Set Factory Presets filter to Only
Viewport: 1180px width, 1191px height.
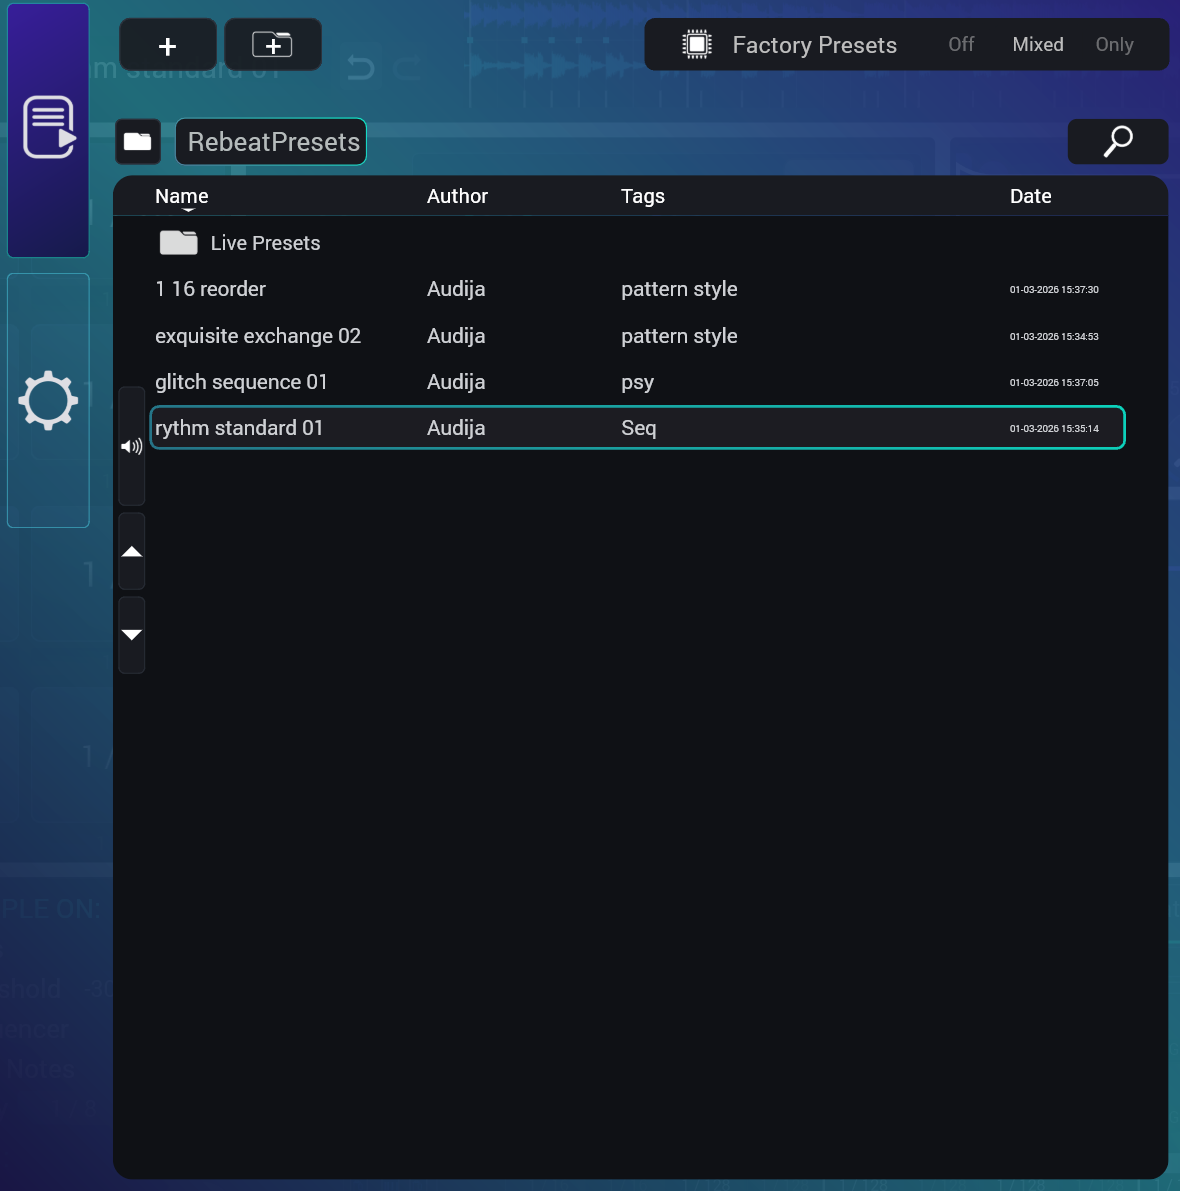pos(1114,44)
